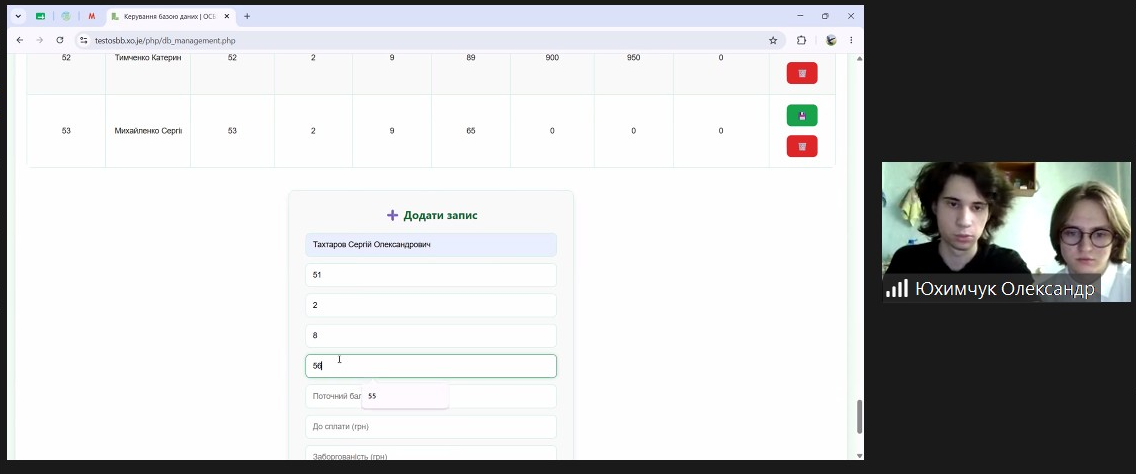Go forward in browser history
The width and height of the screenshot is (1136, 474).
[40, 41]
